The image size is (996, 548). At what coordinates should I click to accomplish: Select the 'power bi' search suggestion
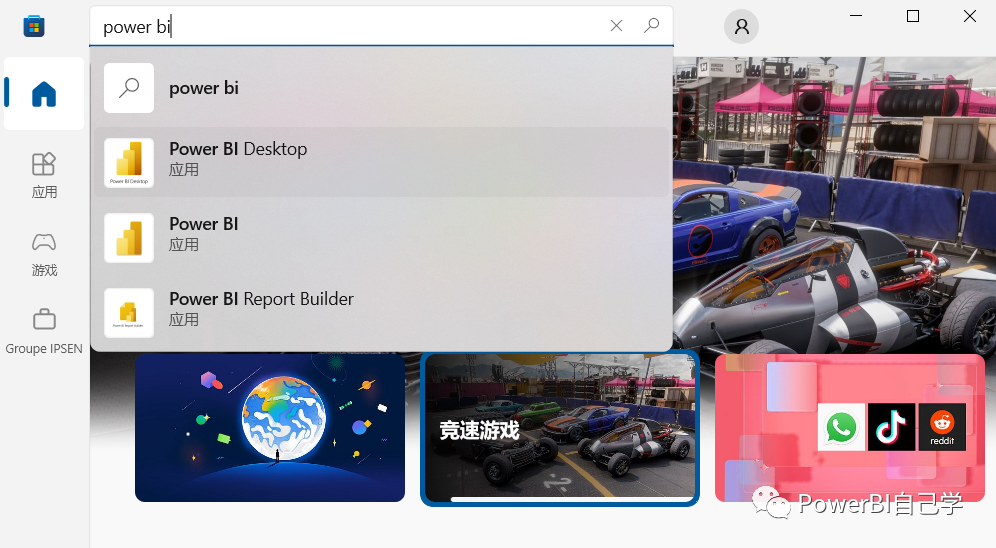tap(381, 88)
